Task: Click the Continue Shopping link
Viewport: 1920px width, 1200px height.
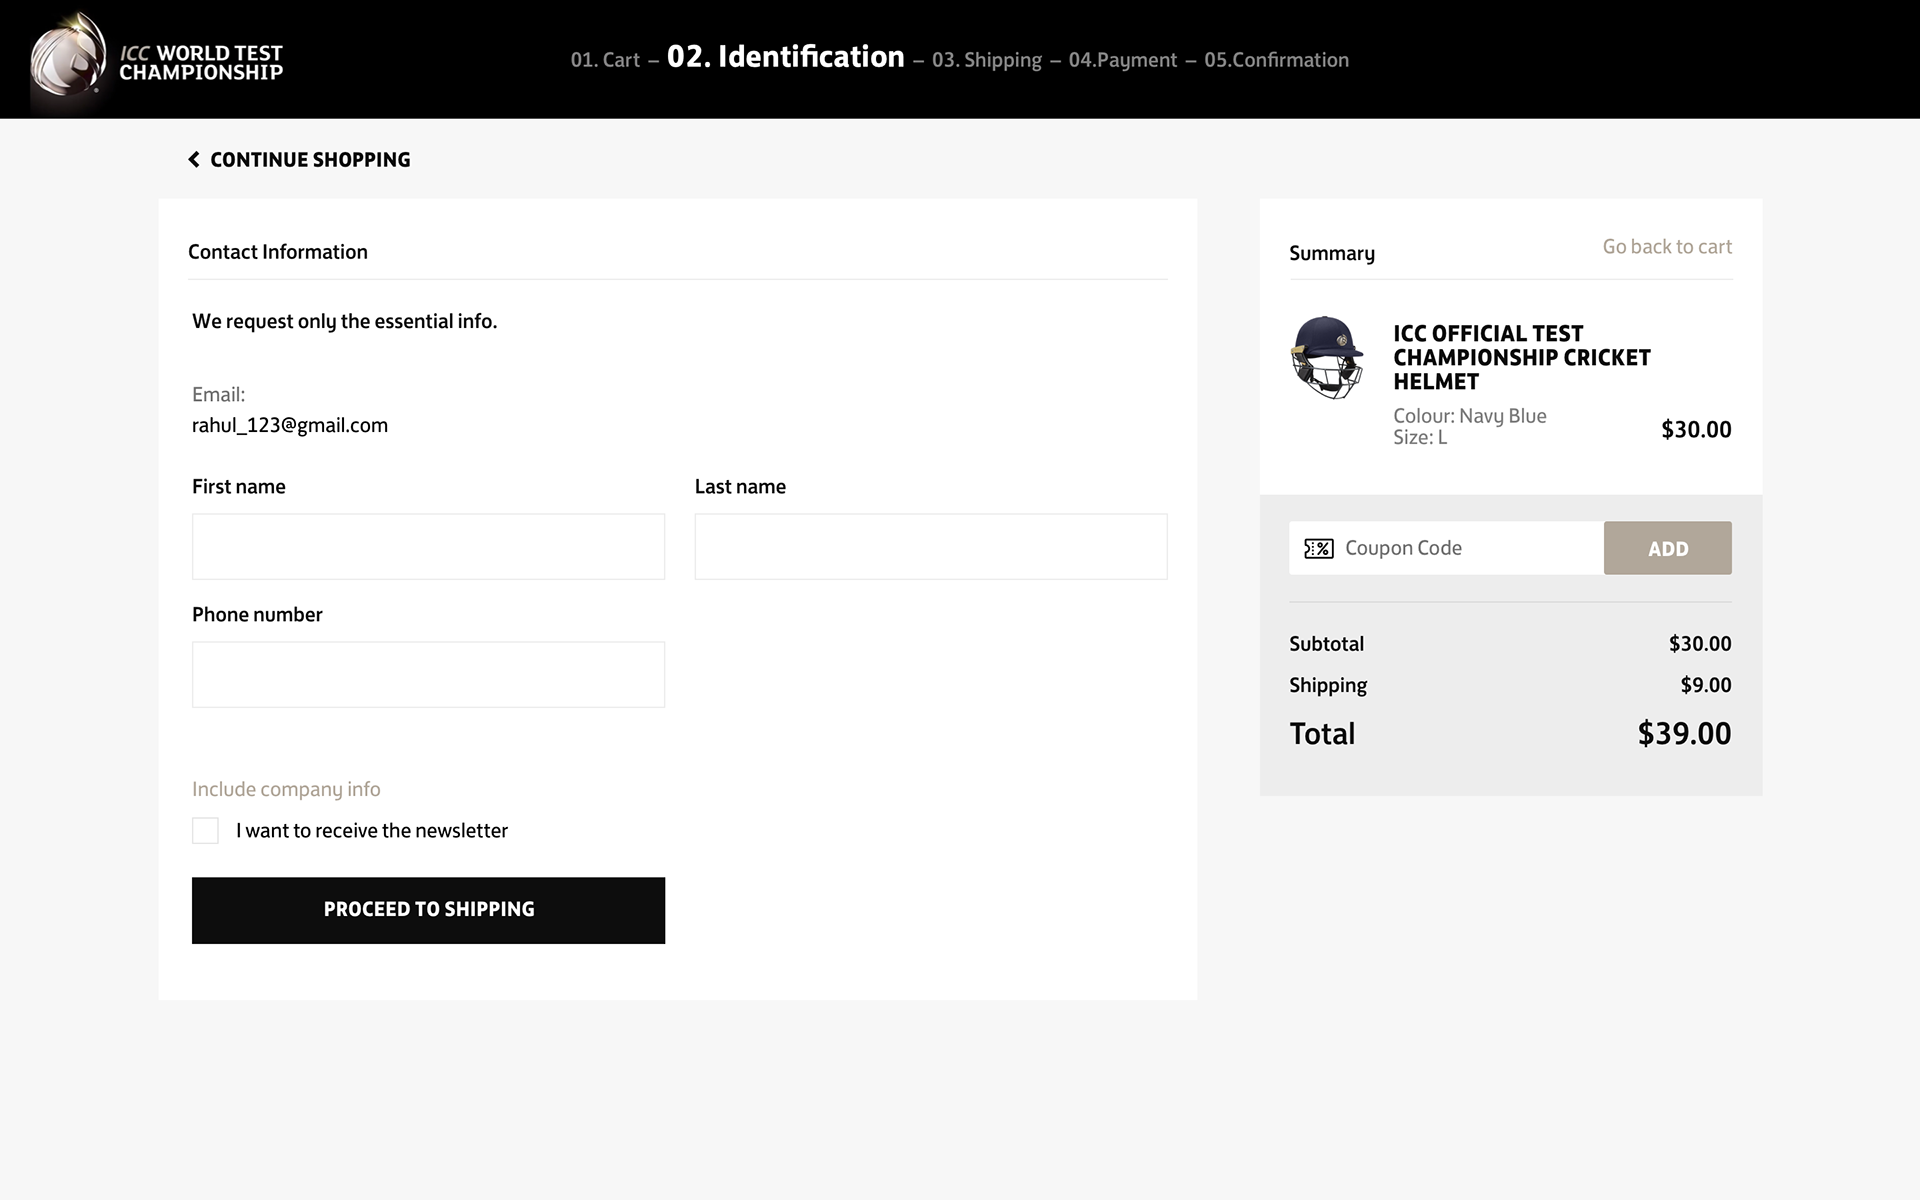Action: 310,160
